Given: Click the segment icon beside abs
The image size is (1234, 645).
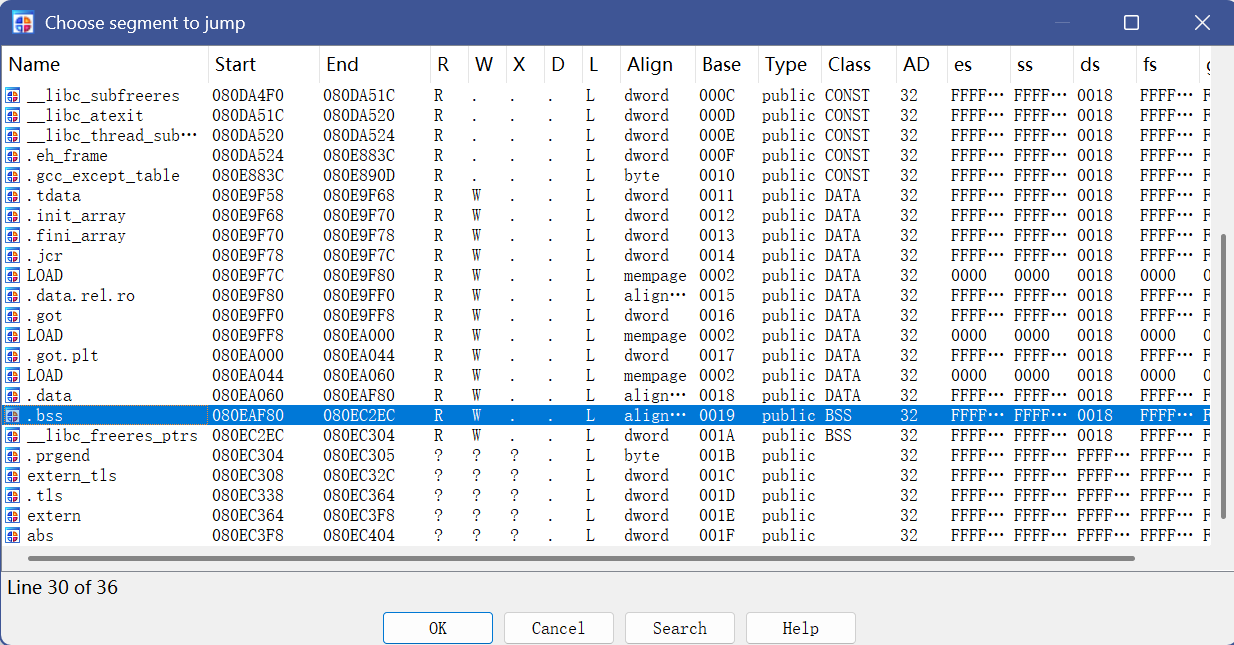Looking at the screenshot, I should point(13,536).
